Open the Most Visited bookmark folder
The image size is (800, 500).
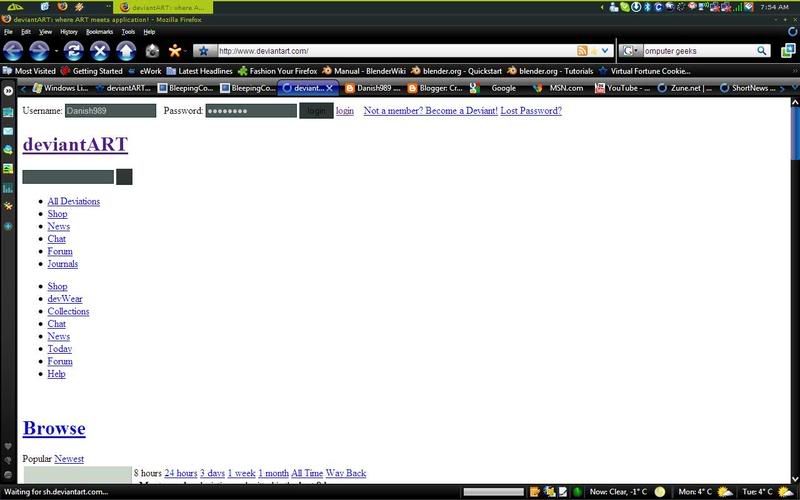point(30,71)
